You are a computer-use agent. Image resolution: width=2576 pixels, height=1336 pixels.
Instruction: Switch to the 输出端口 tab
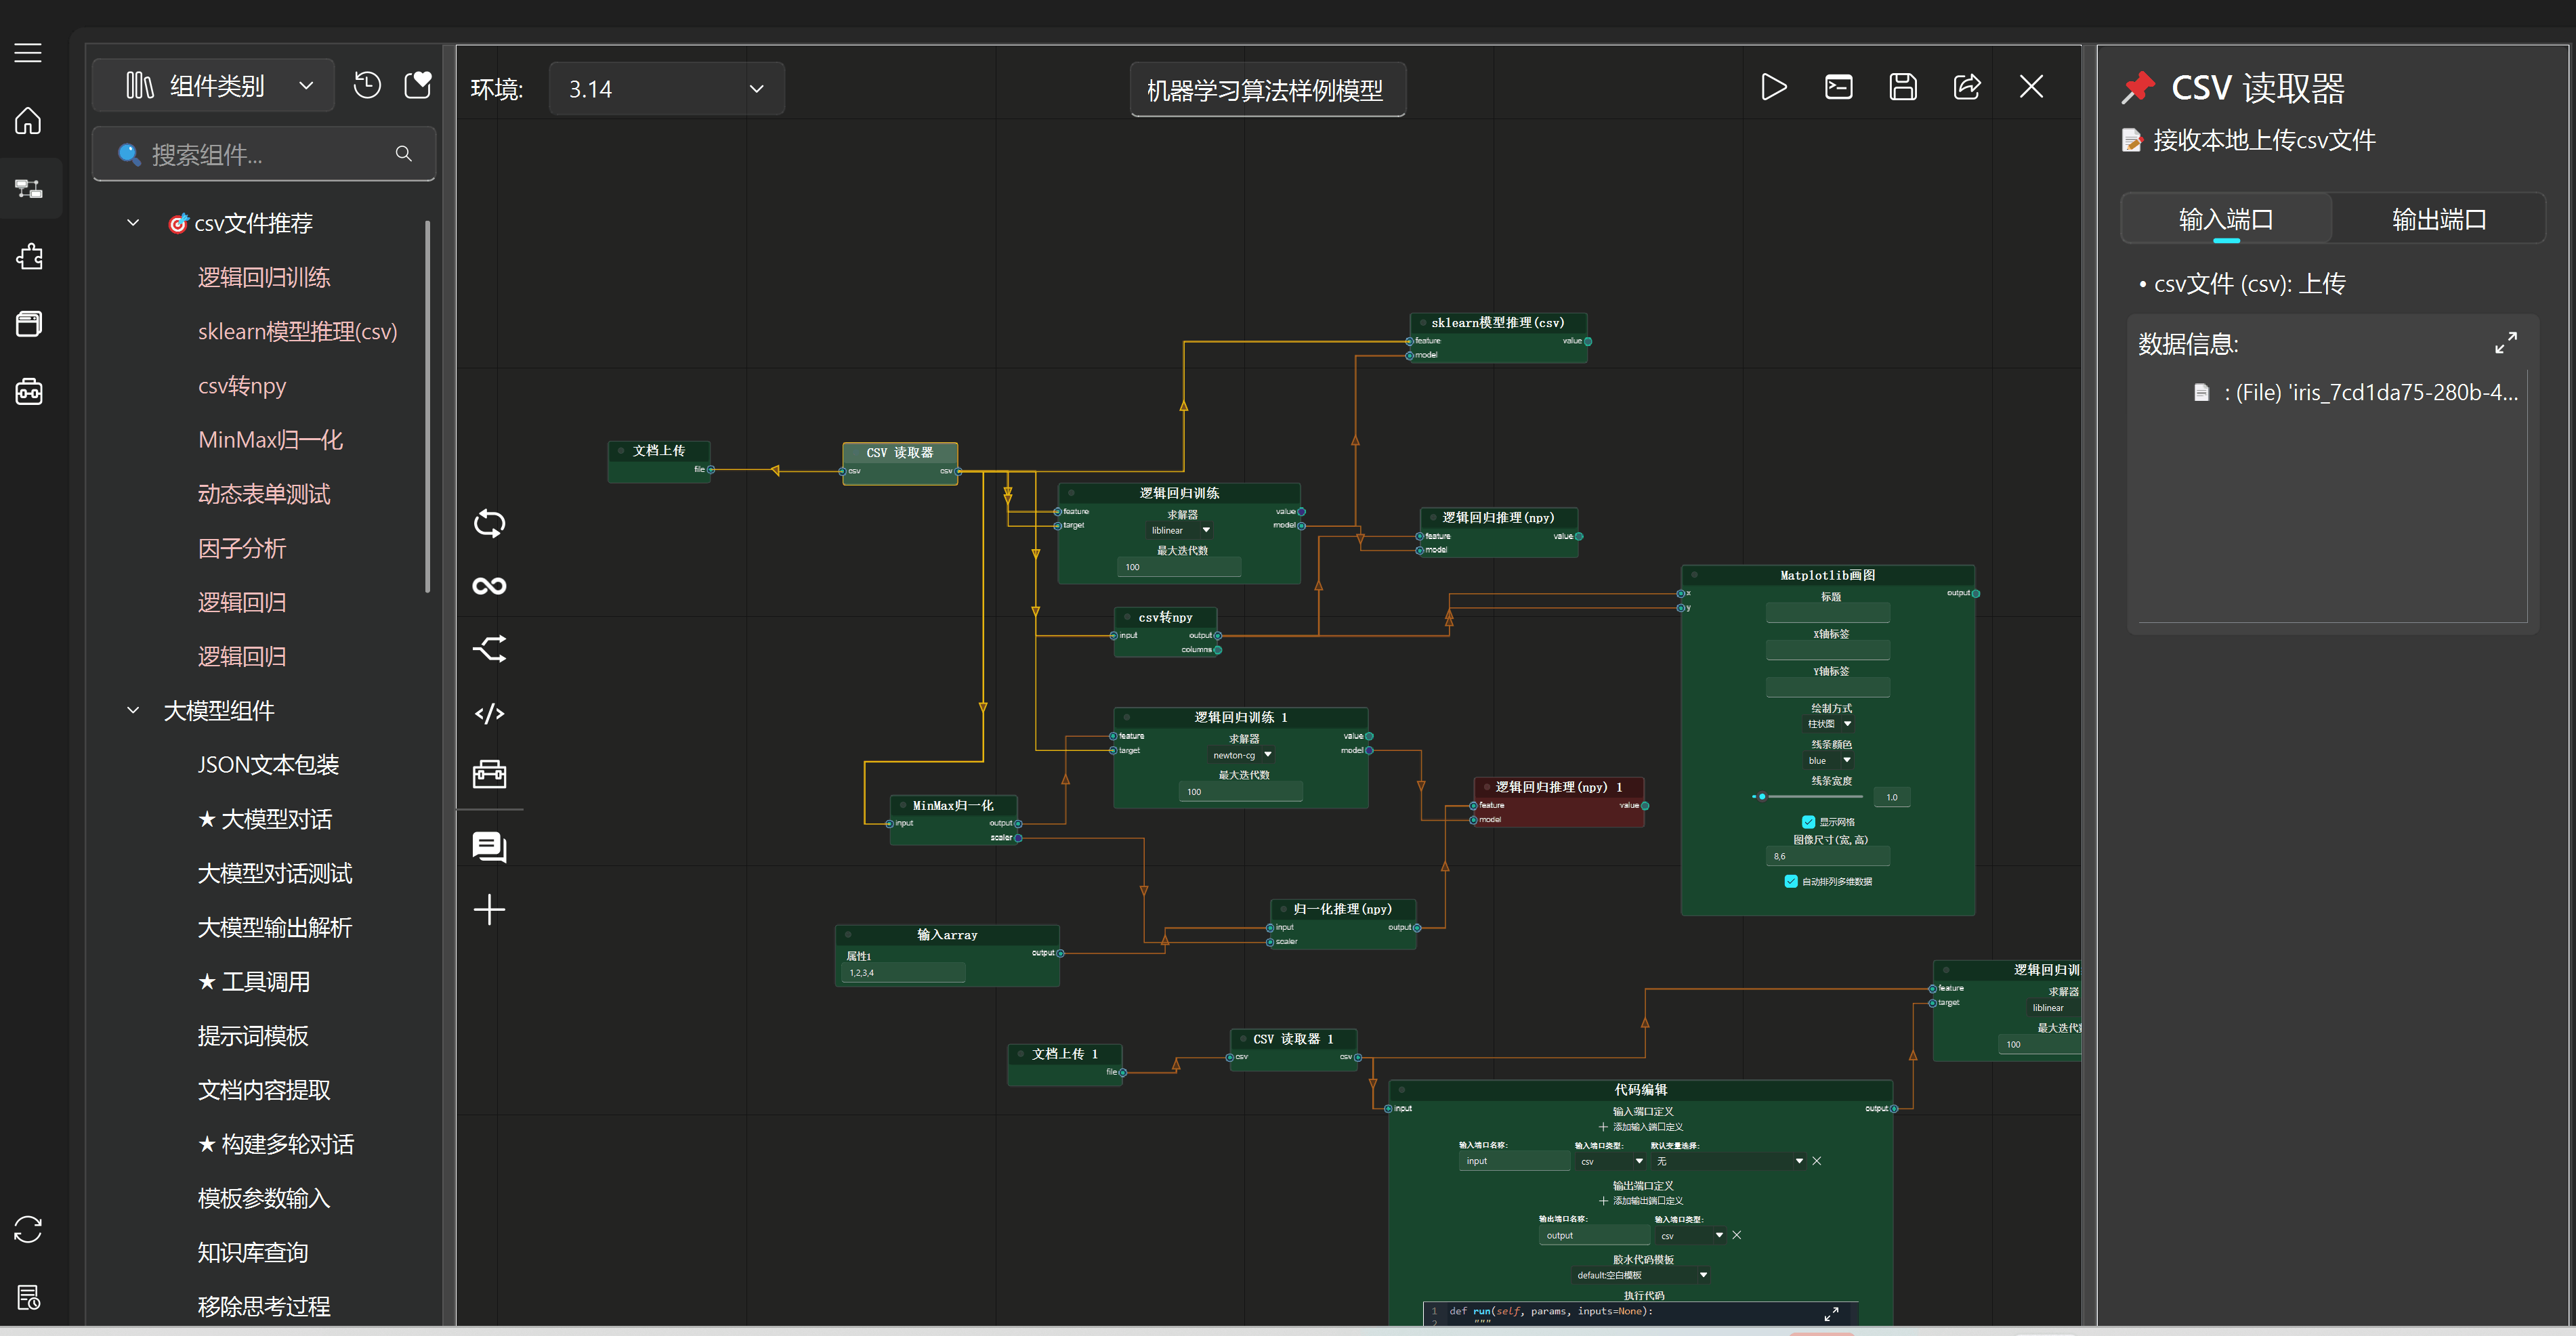pos(2438,219)
